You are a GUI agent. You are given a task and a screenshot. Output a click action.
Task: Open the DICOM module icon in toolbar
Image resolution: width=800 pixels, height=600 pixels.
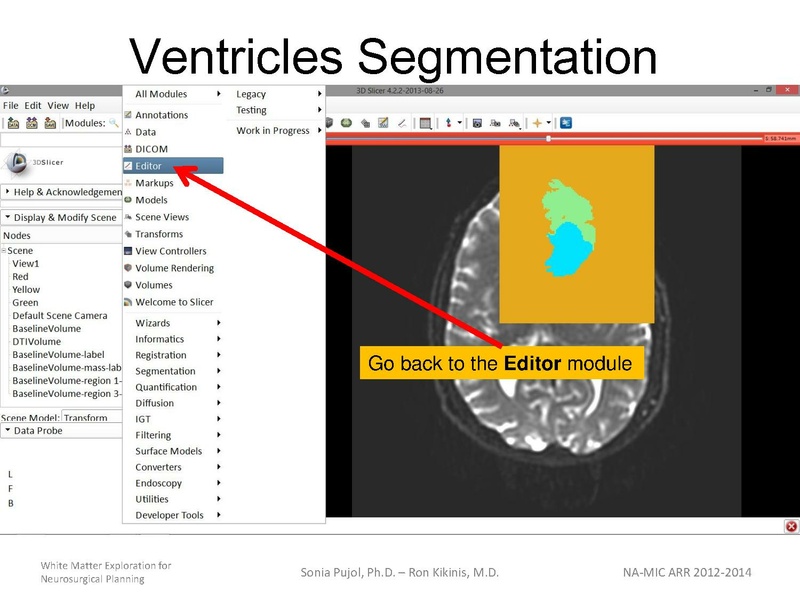(x=31, y=122)
